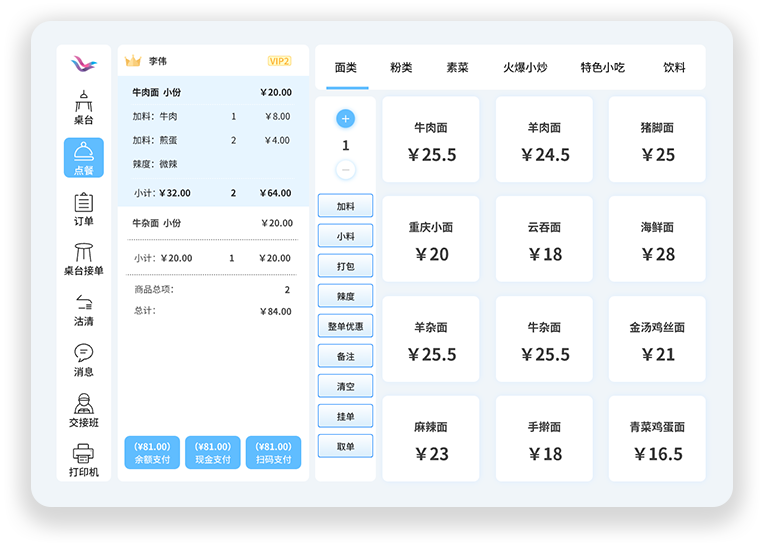This screenshot has width=763, height=547.
Task: Add 青菜鸡蛋面 ¥16.5 dish card
Action: pyautogui.click(x=657, y=439)
